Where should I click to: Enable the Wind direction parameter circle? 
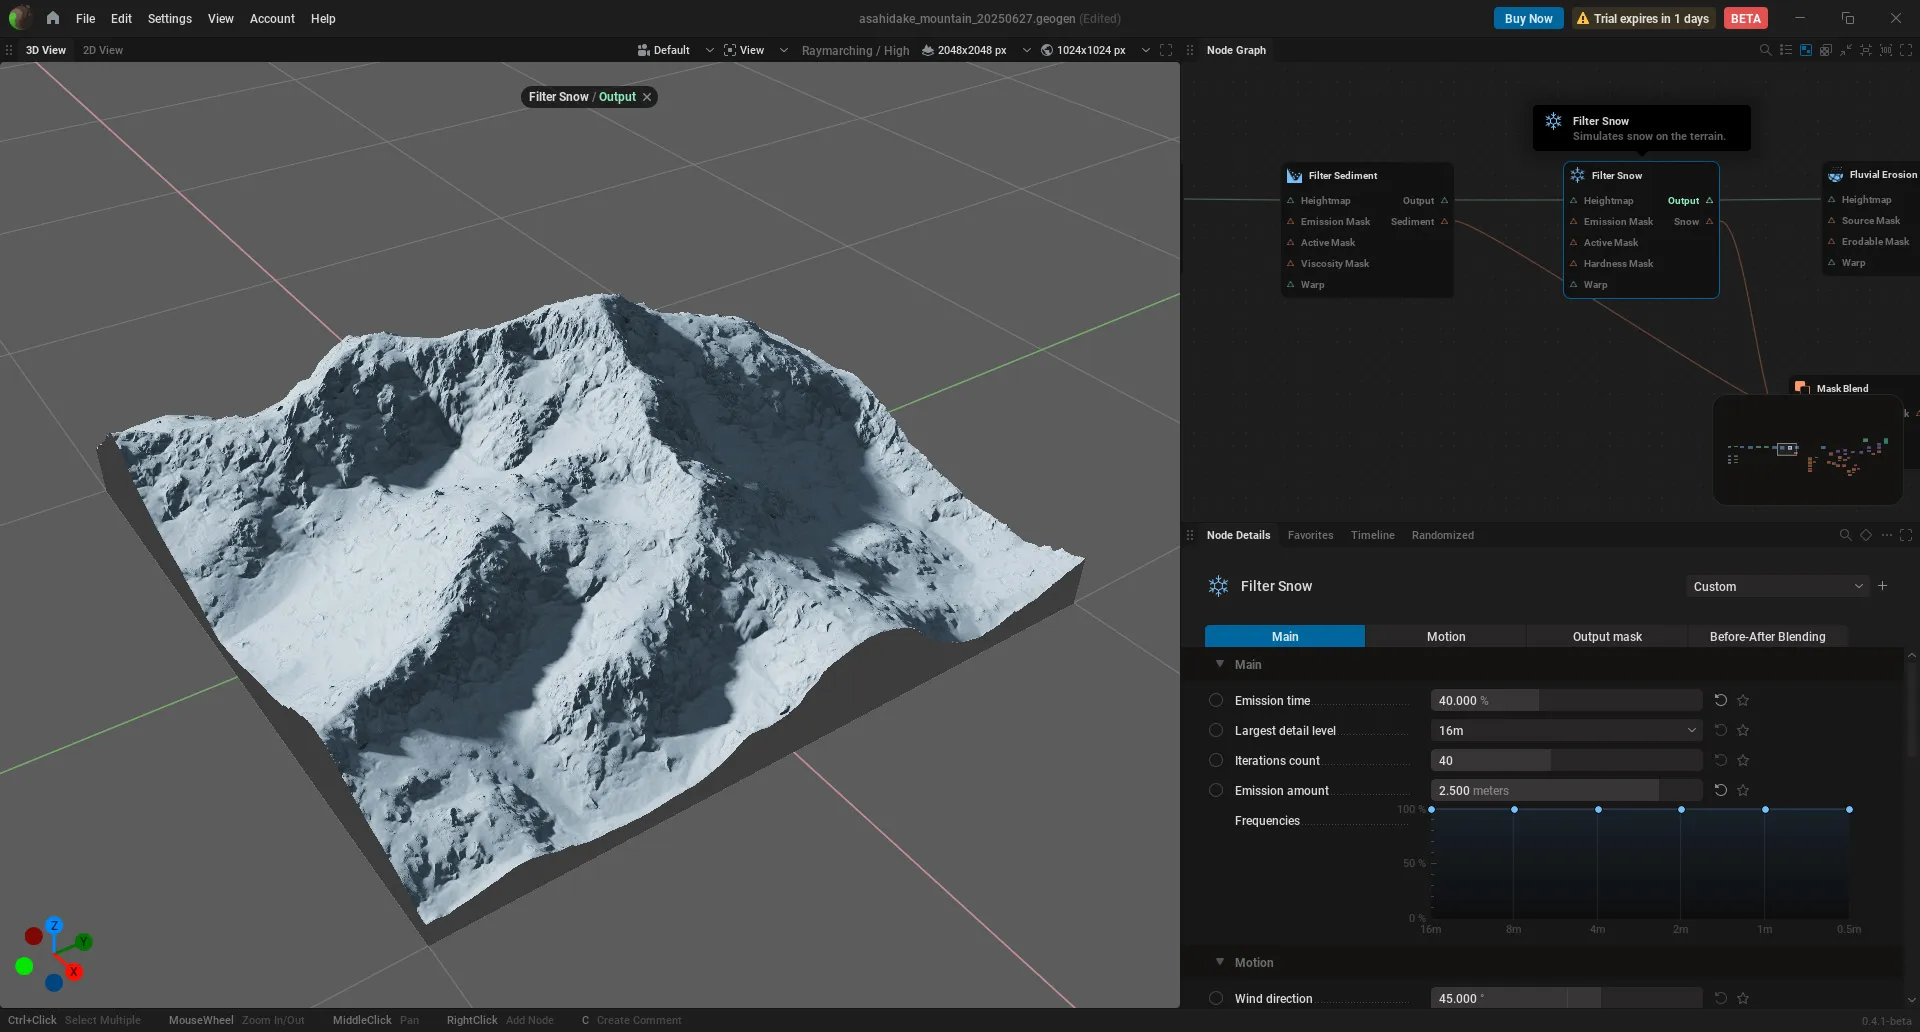coord(1216,998)
